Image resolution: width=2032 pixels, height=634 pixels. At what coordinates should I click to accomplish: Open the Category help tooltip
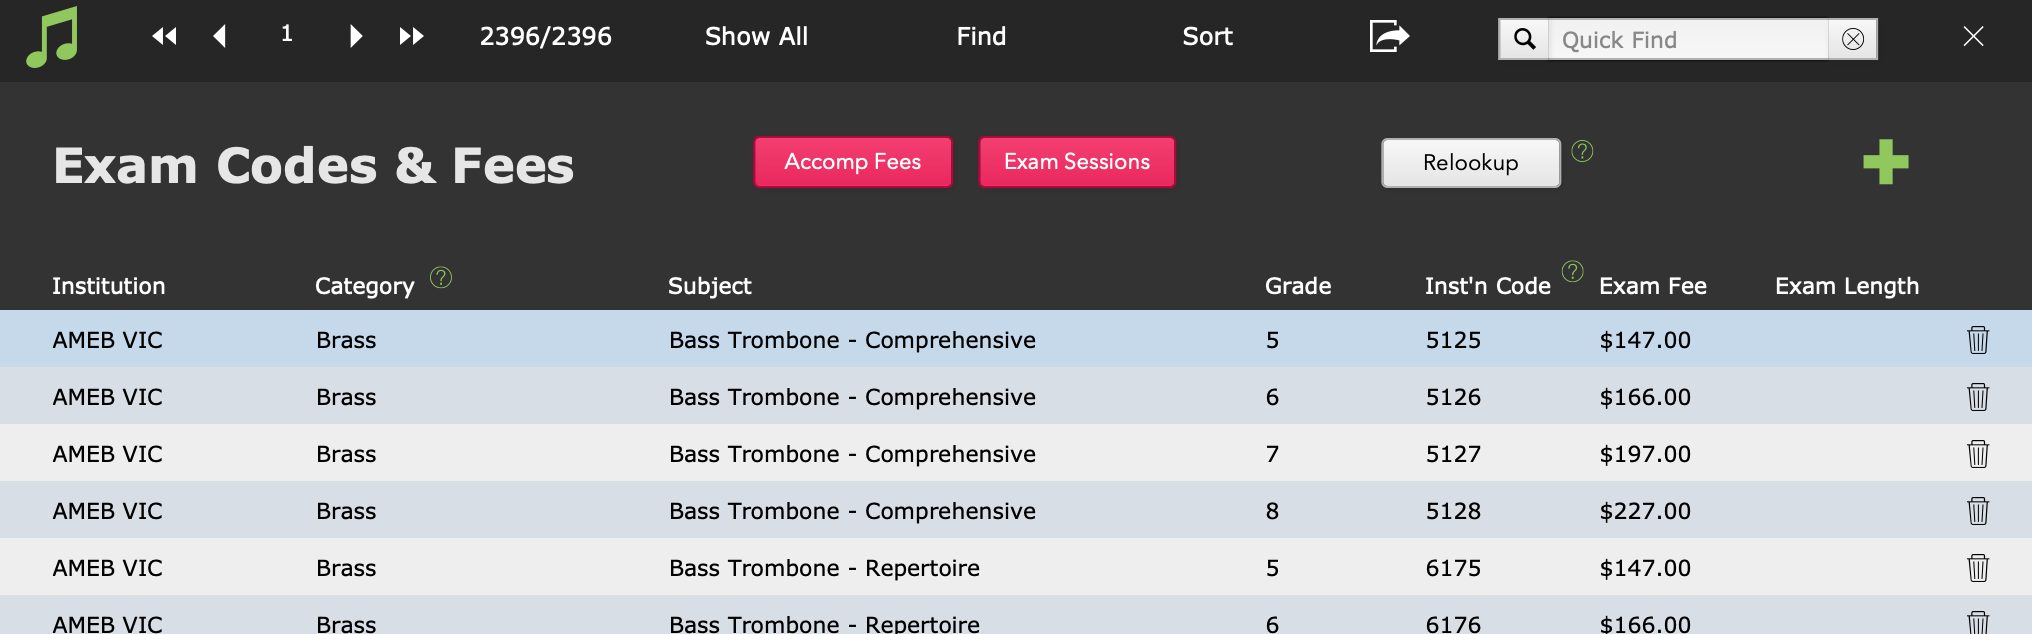[441, 277]
